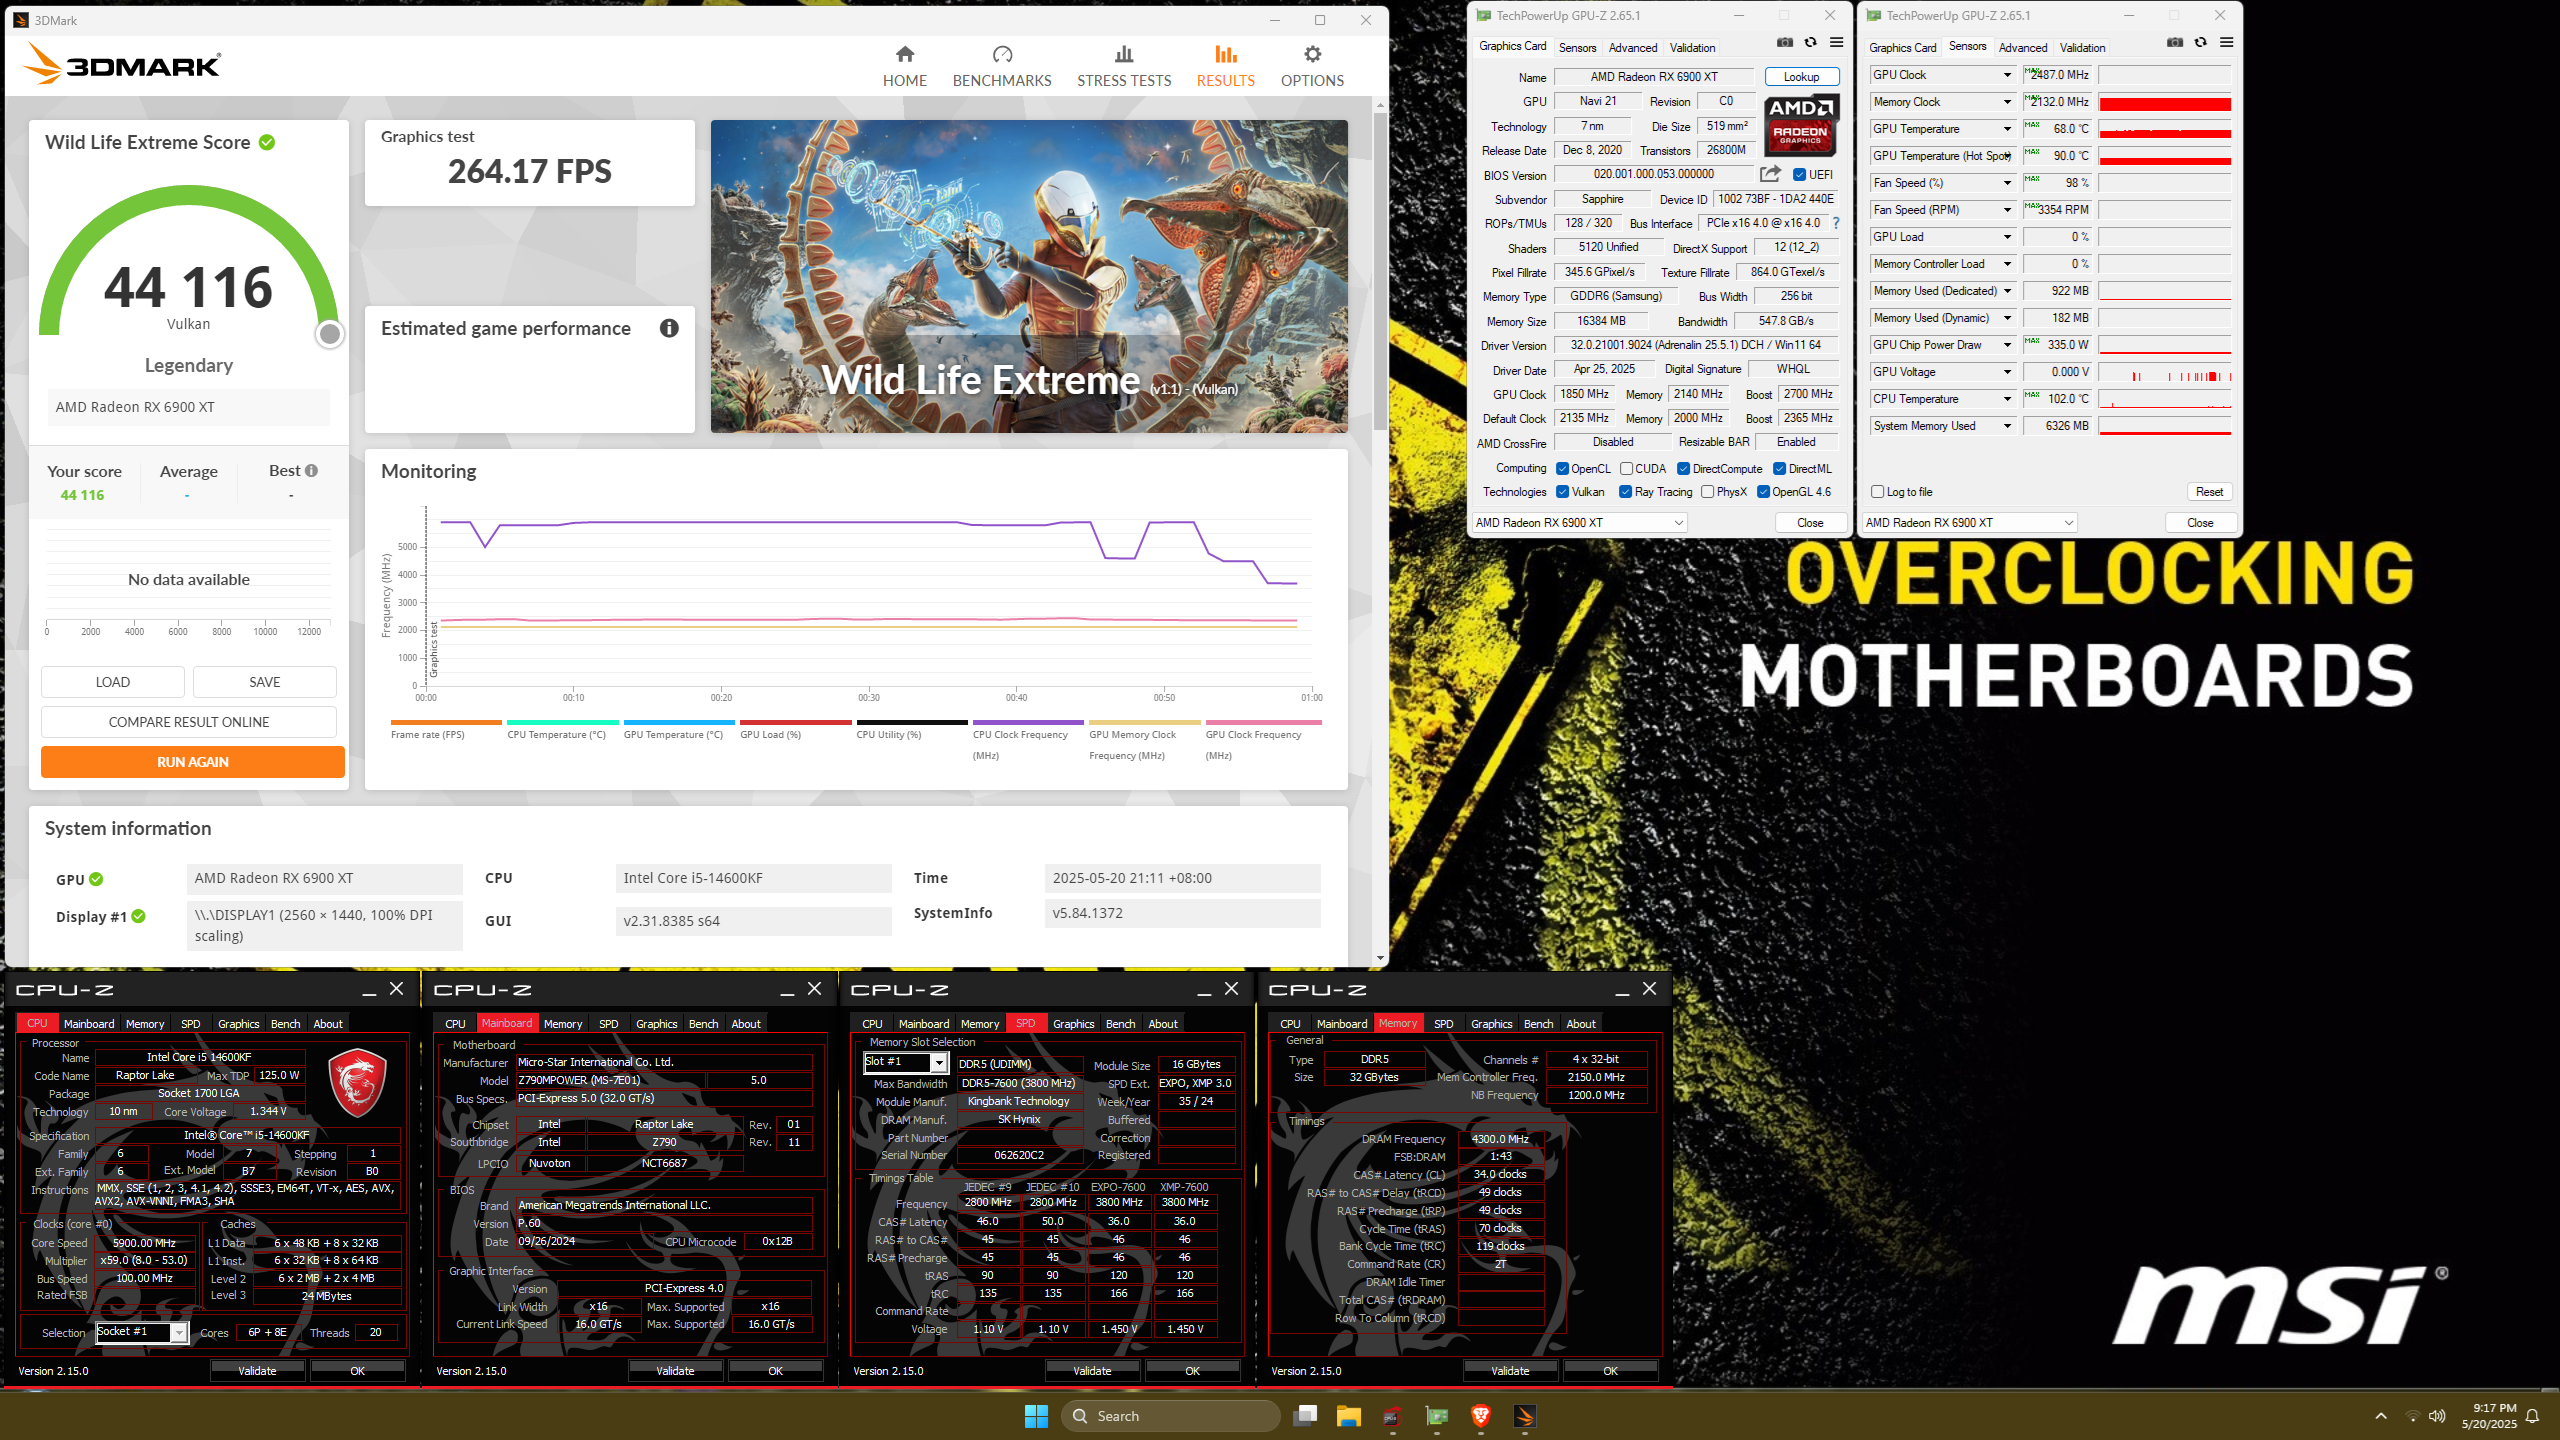Viewport: 2560px width, 1440px height.
Task: Click the 3DMark results vertical scrollbar
Action: (1380, 270)
